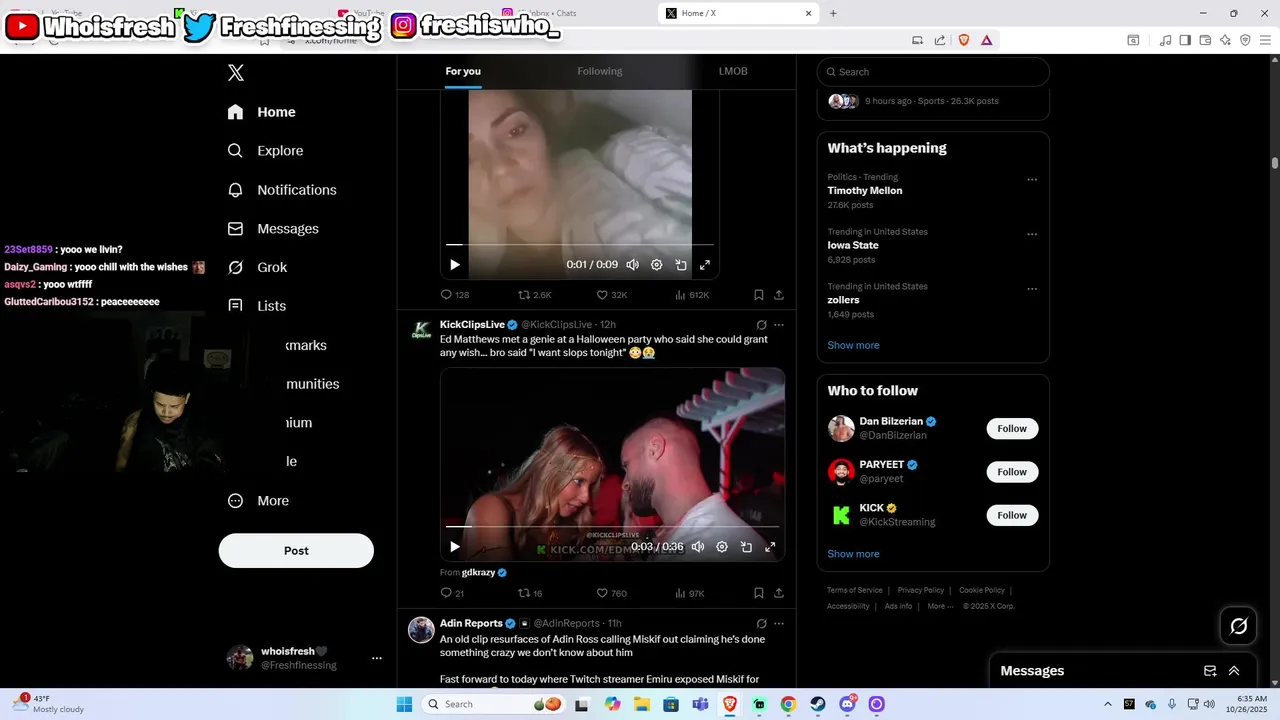Play the Ed Matthews Halloween video
1280x720 pixels.
click(x=455, y=547)
